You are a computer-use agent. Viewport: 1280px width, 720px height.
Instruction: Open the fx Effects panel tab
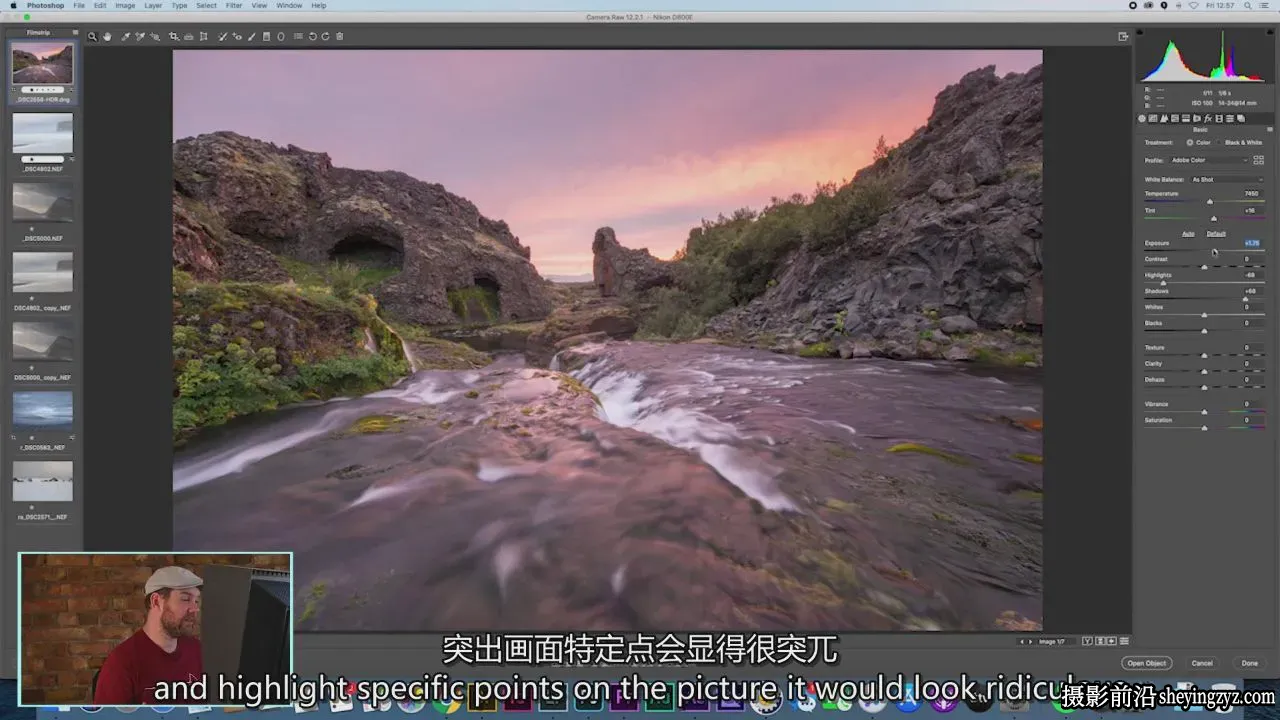(1208, 118)
